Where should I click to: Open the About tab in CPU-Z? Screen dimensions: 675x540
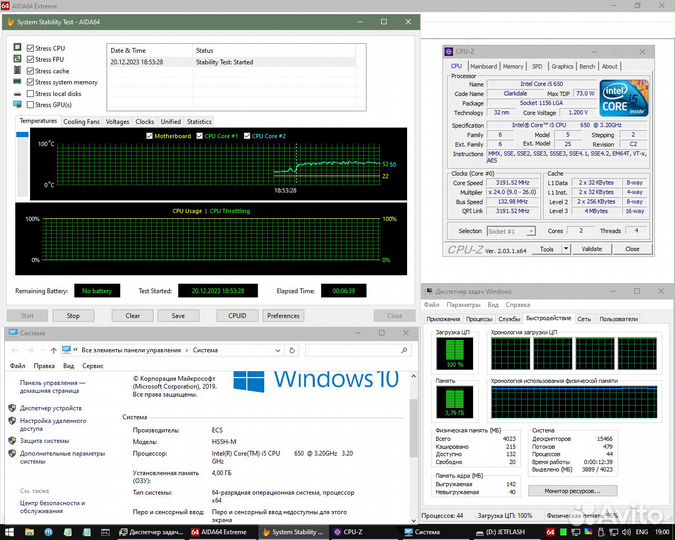[610, 66]
